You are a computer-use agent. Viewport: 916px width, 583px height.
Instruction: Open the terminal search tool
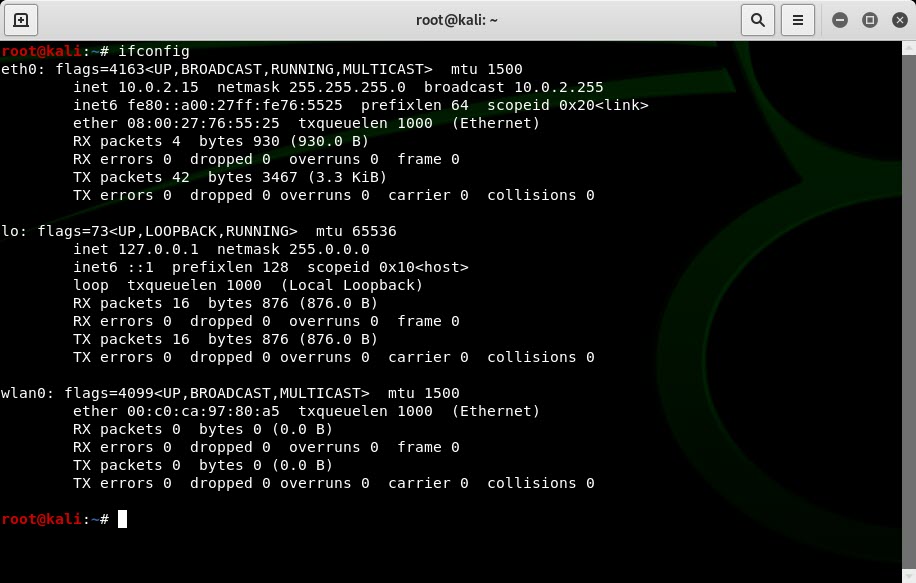tap(758, 19)
